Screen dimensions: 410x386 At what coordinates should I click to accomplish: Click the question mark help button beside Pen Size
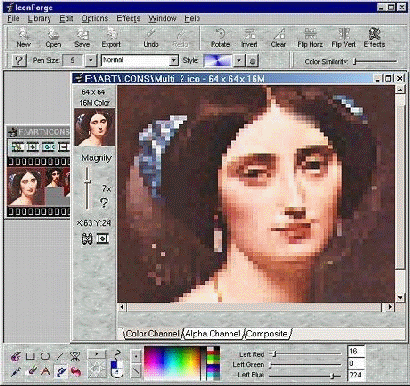[x=19, y=61]
